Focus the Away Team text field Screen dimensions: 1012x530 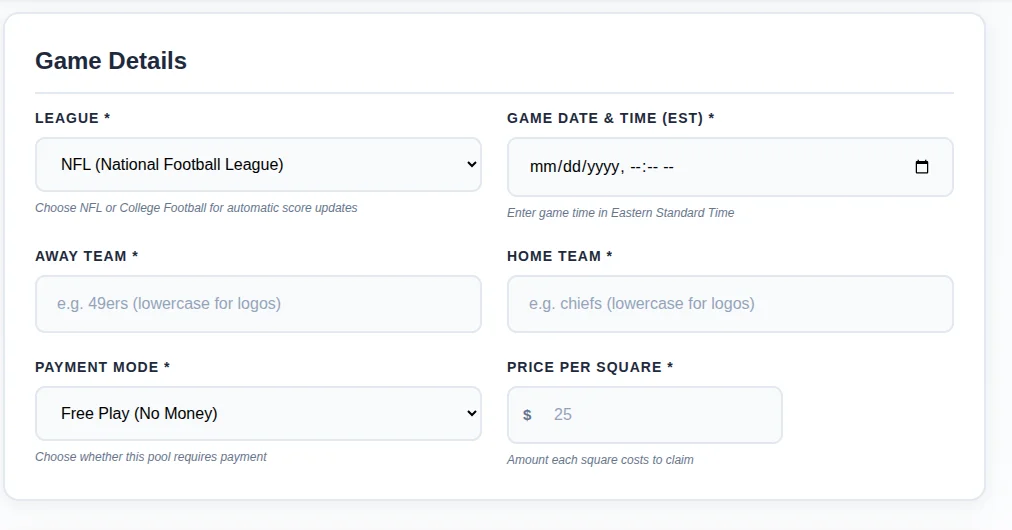click(258, 304)
